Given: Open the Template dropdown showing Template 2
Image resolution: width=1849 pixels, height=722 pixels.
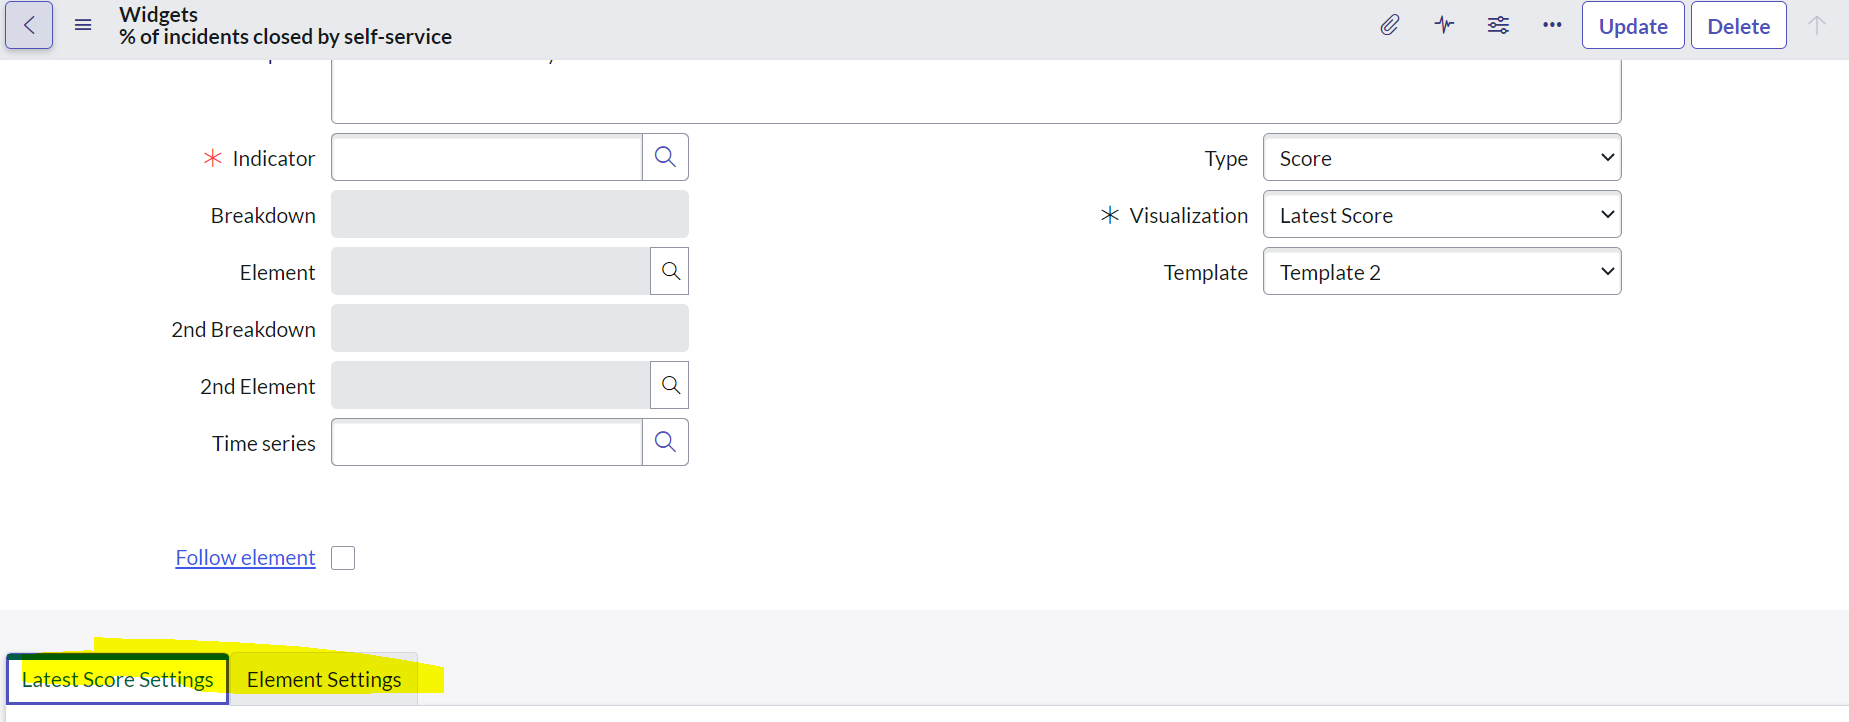Looking at the screenshot, I should click(x=1442, y=272).
